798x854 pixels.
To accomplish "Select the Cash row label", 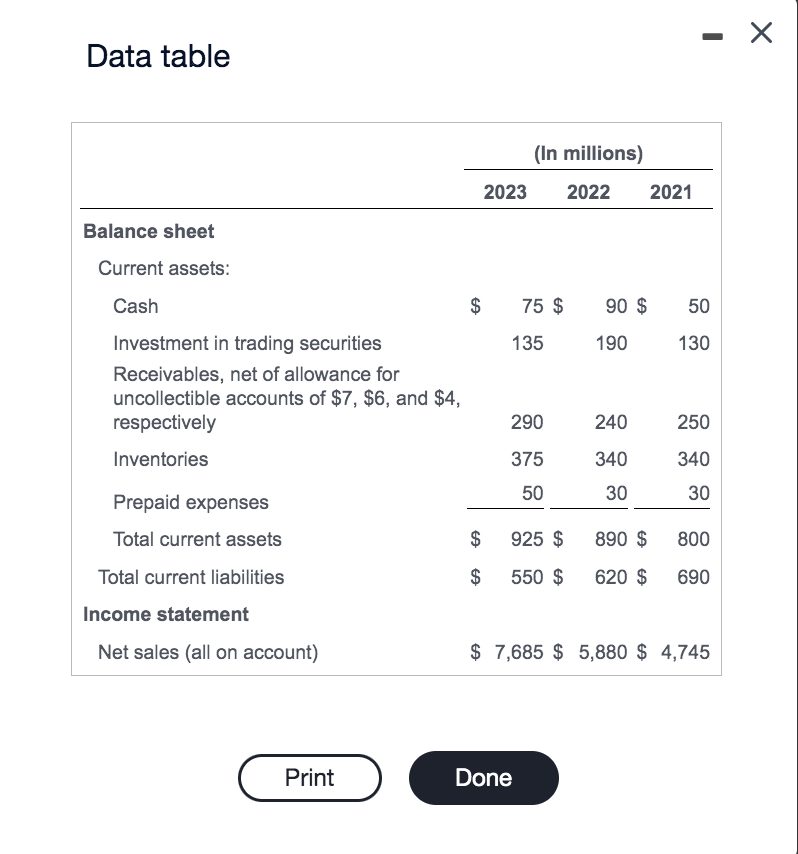I will (135, 306).
